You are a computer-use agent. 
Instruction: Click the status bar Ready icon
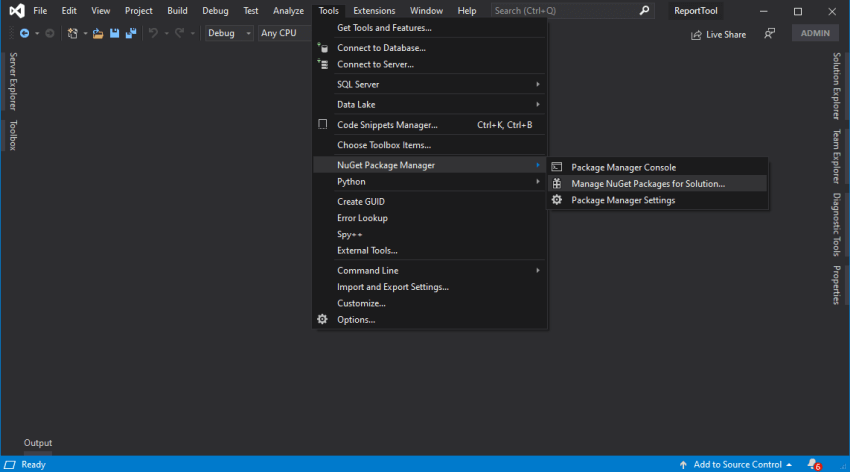click(10, 464)
